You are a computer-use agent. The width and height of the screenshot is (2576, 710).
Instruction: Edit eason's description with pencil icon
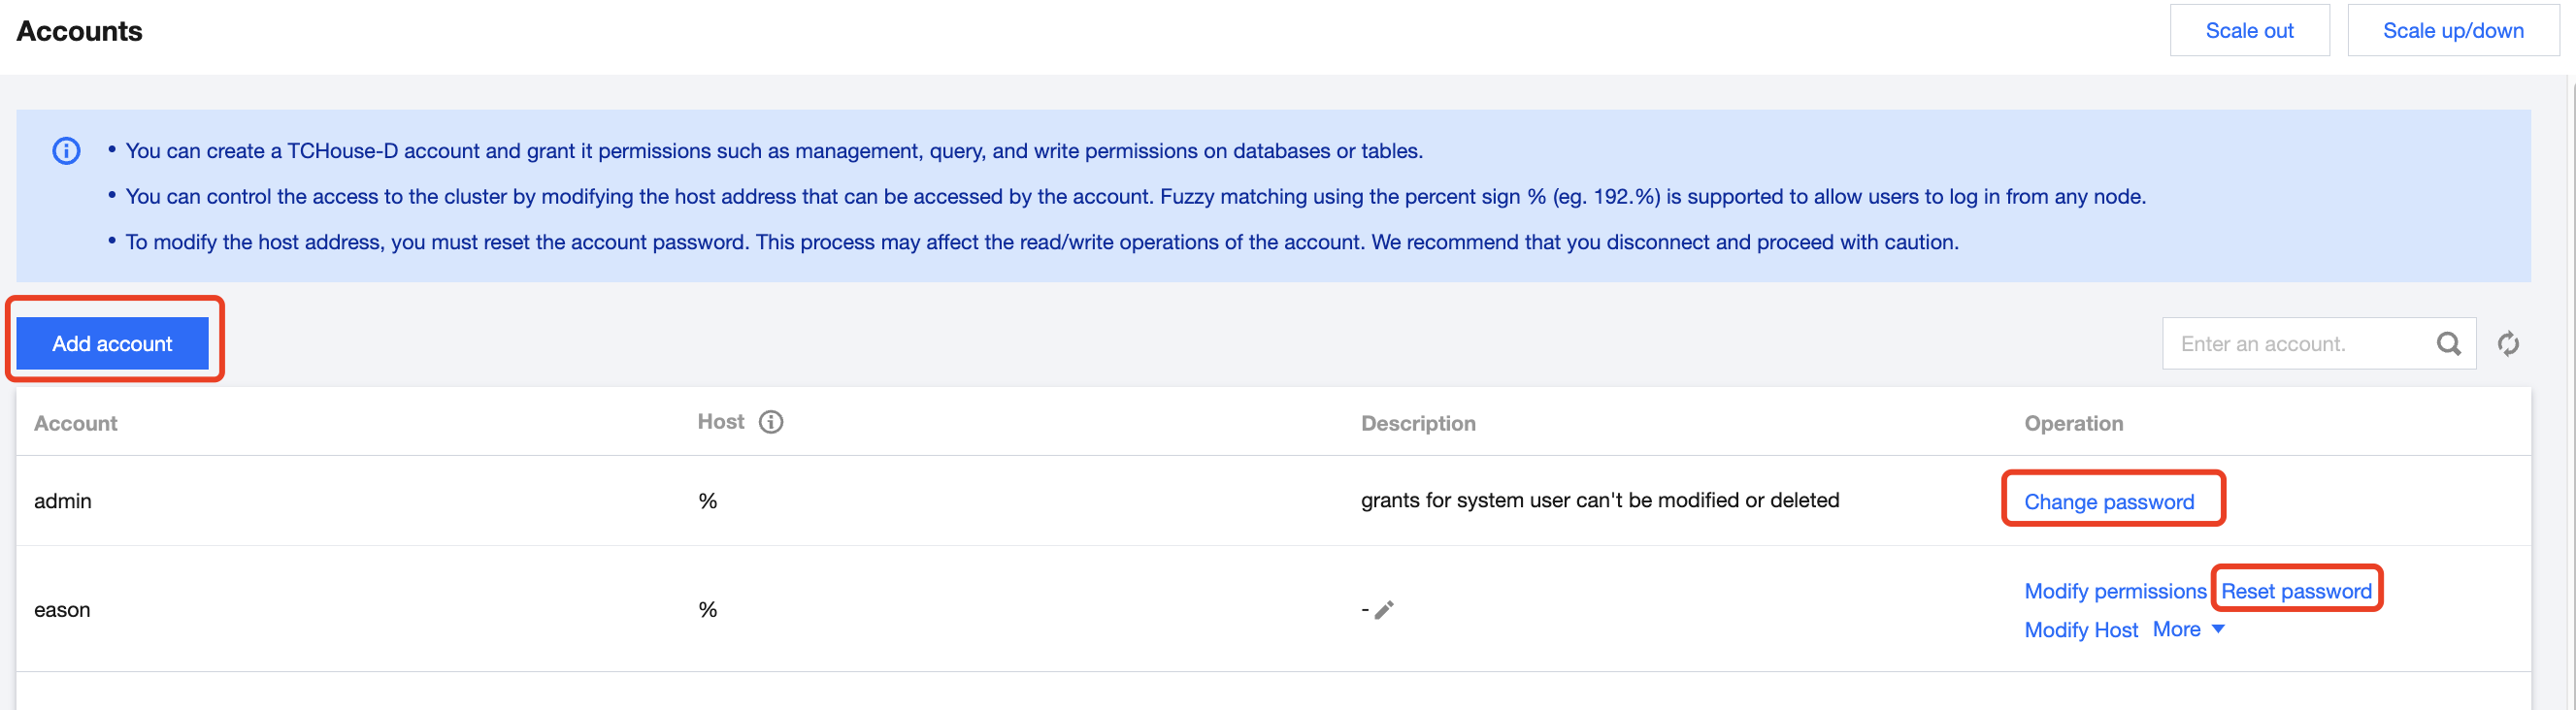point(1384,610)
